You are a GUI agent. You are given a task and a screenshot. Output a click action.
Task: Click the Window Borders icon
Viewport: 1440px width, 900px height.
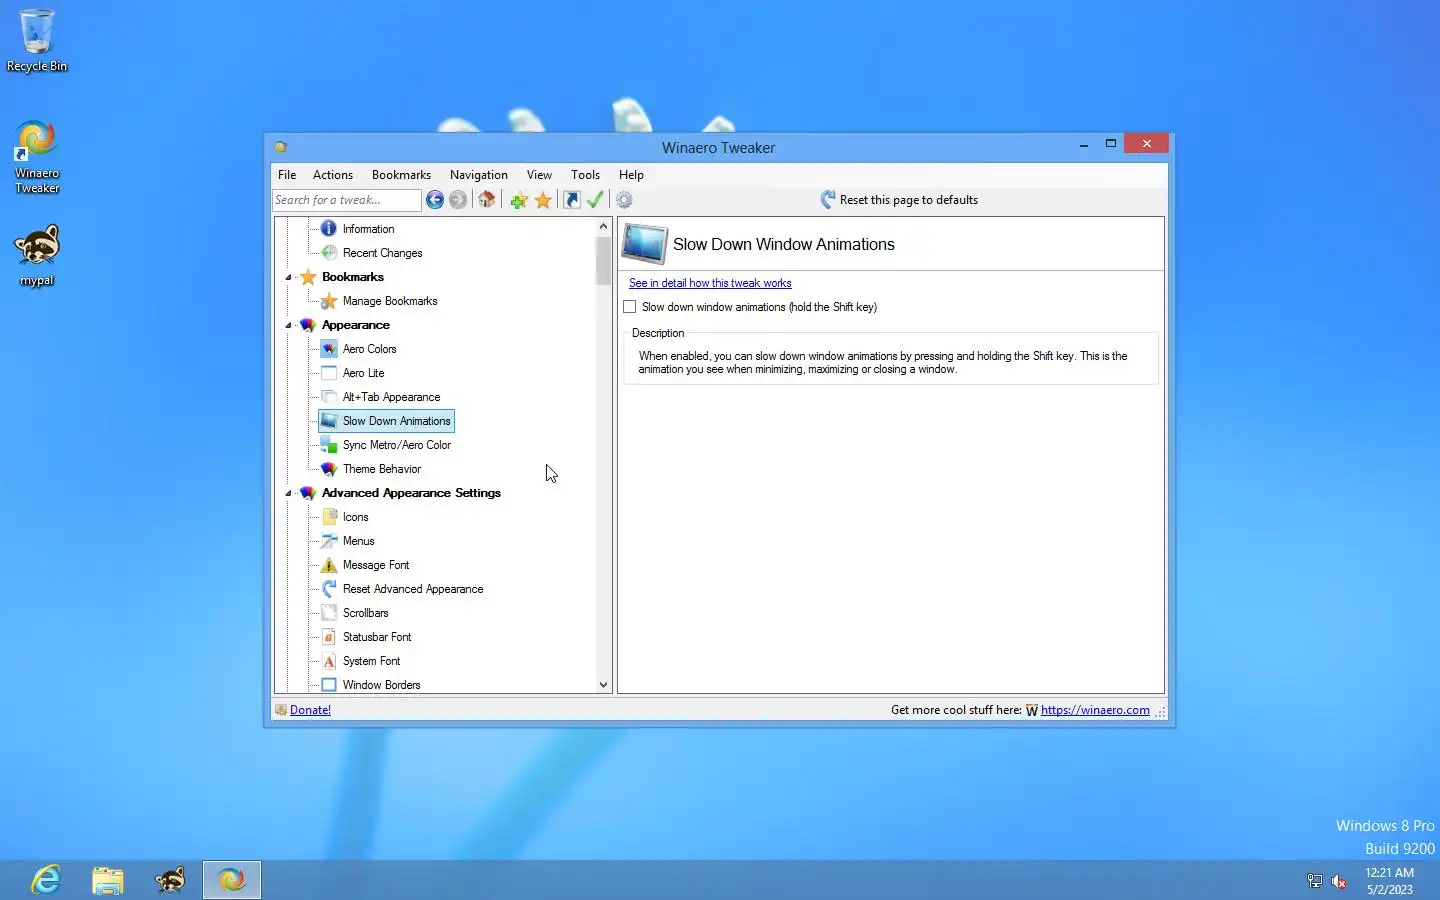(329, 685)
